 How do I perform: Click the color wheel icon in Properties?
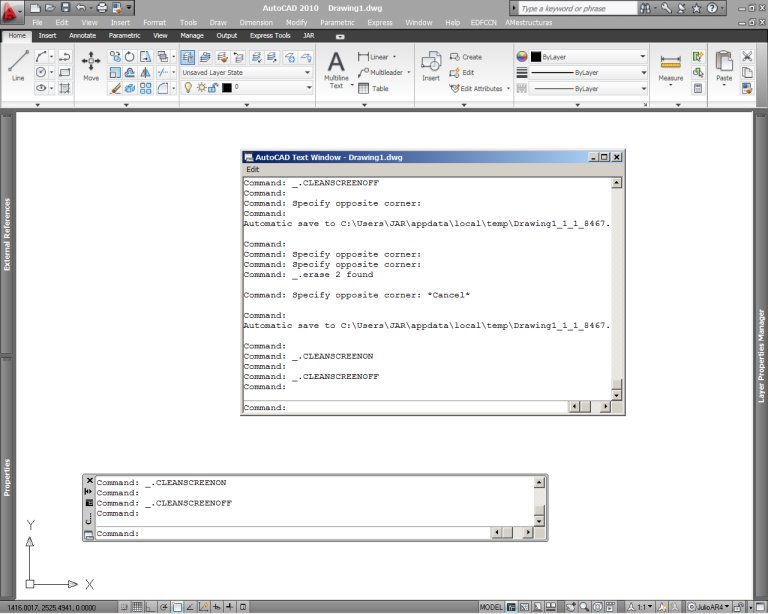click(x=522, y=57)
